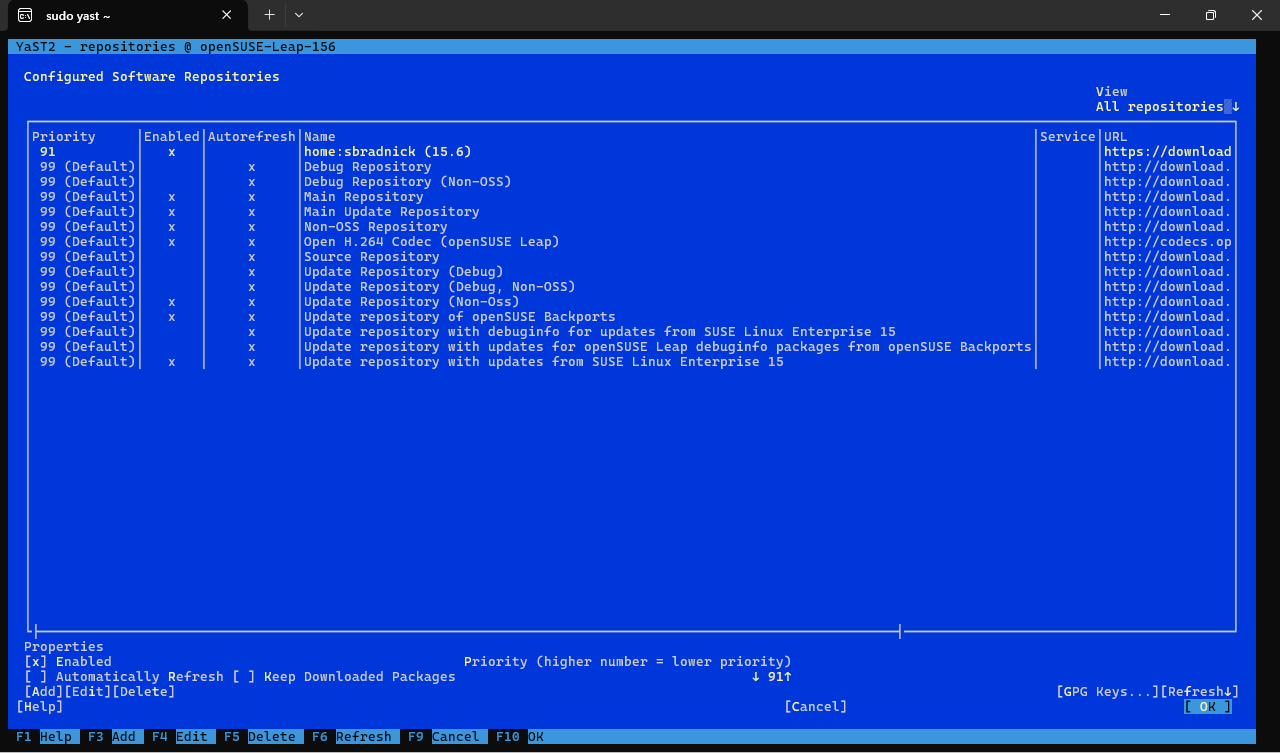Open the GPG Keys... button
Viewport: 1280px width, 753px height.
point(1108,692)
